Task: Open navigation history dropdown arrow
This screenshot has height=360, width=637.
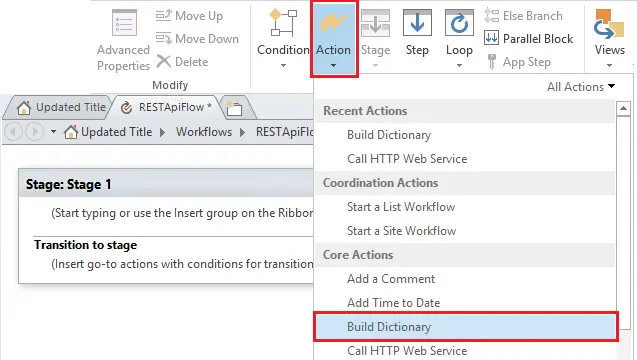Action: point(53,132)
